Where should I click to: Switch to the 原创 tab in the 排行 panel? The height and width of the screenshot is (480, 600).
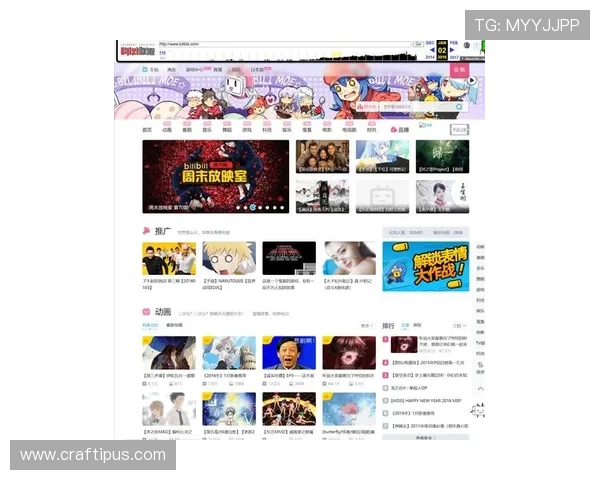pyautogui.click(x=417, y=325)
